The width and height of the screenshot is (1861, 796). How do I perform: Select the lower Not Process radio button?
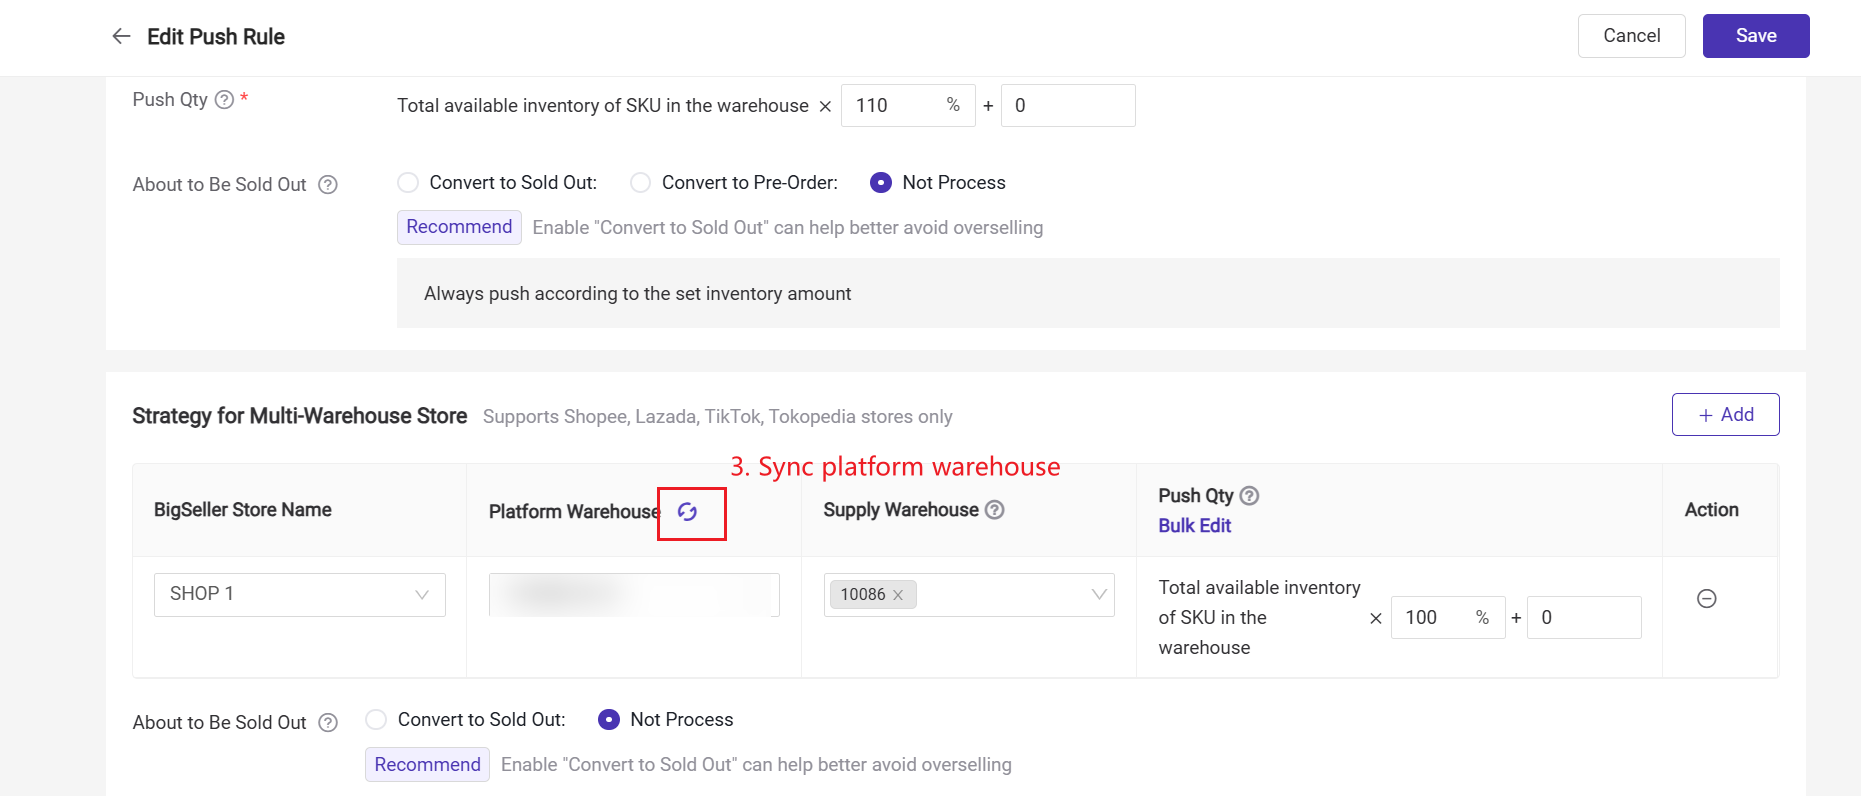pyautogui.click(x=608, y=720)
